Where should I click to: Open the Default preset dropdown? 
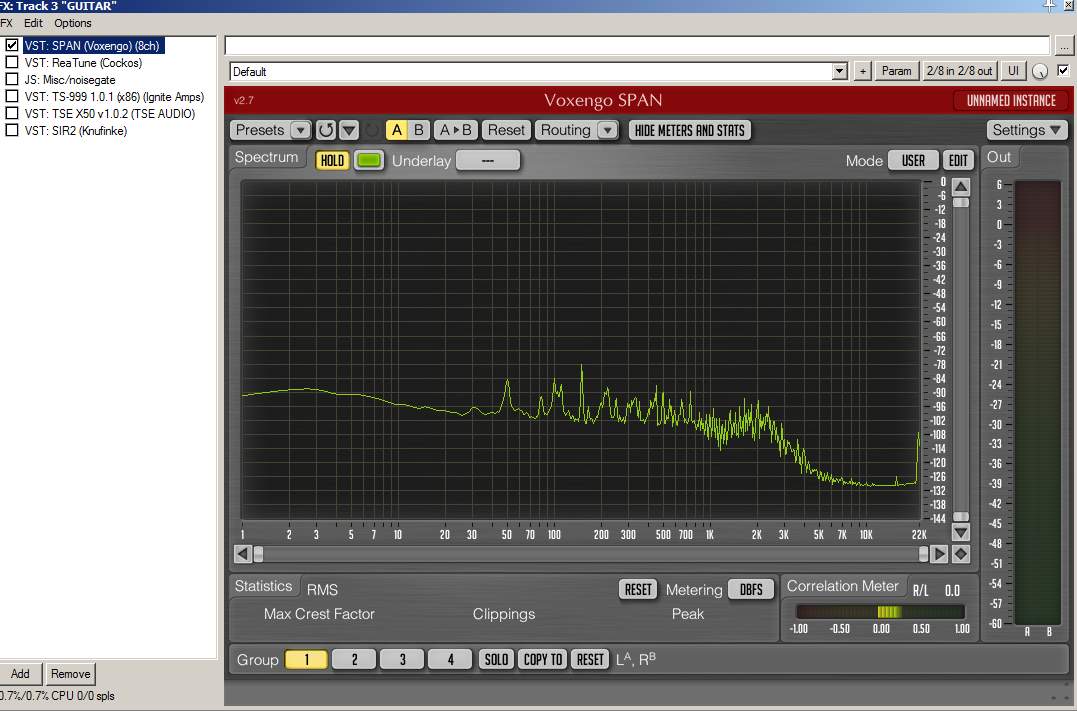(x=839, y=71)
